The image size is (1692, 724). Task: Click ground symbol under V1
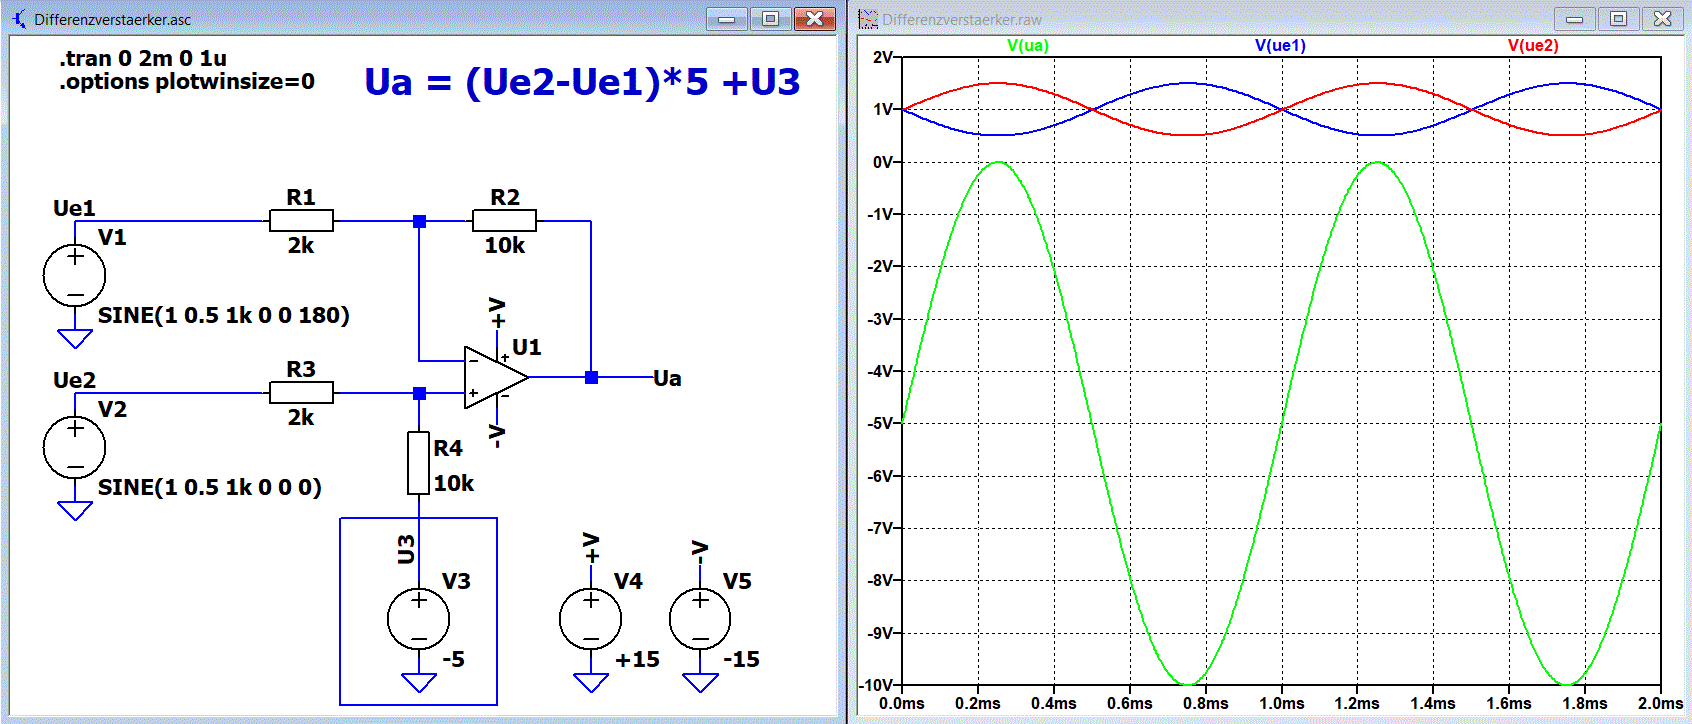click(75, 338)
